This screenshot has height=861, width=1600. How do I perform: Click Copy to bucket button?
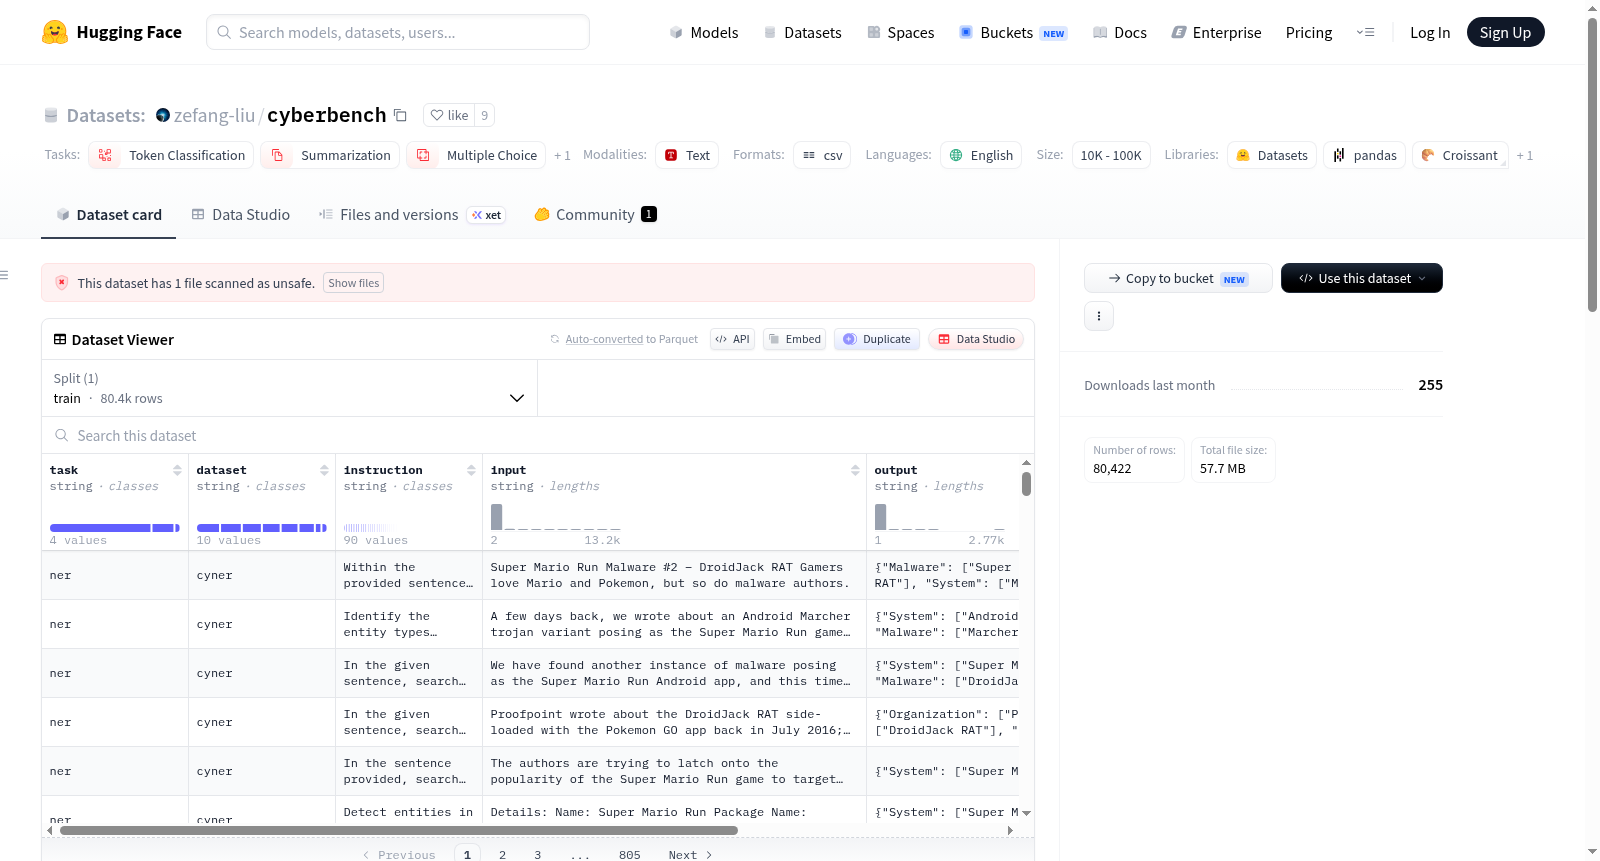[x=1178, y=278]
